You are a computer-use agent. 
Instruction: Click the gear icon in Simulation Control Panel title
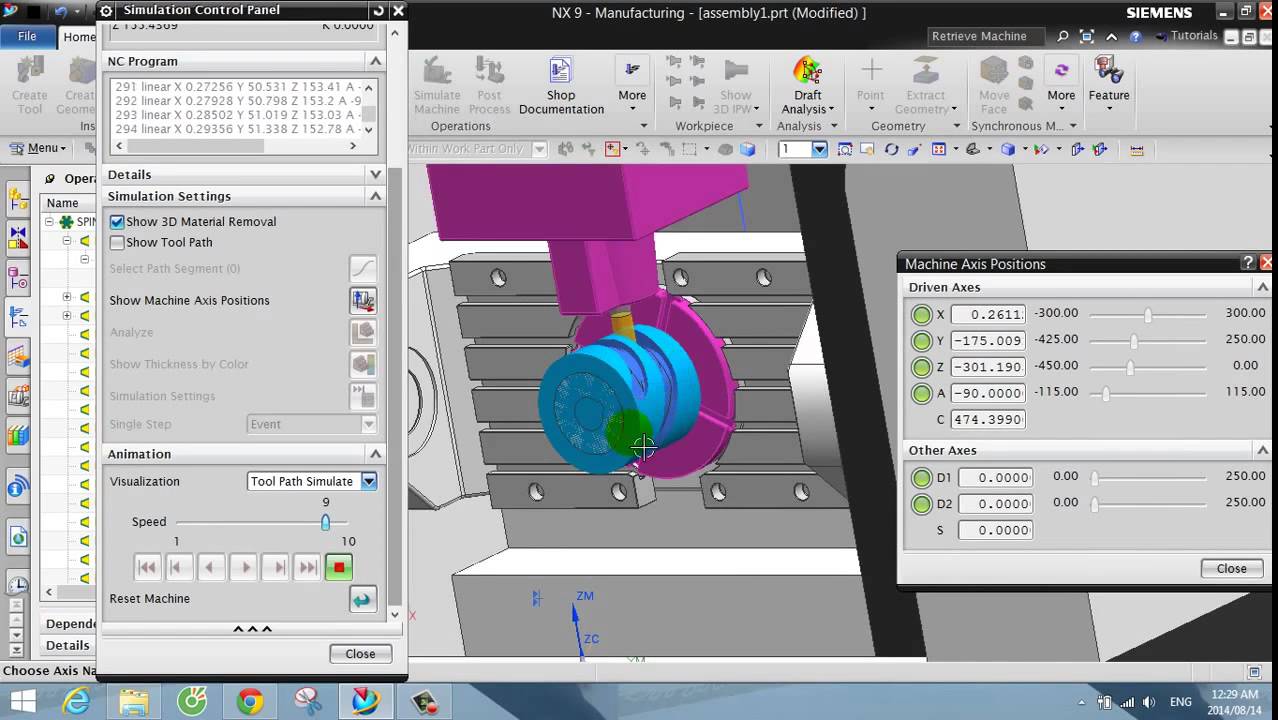pos(106,11)
